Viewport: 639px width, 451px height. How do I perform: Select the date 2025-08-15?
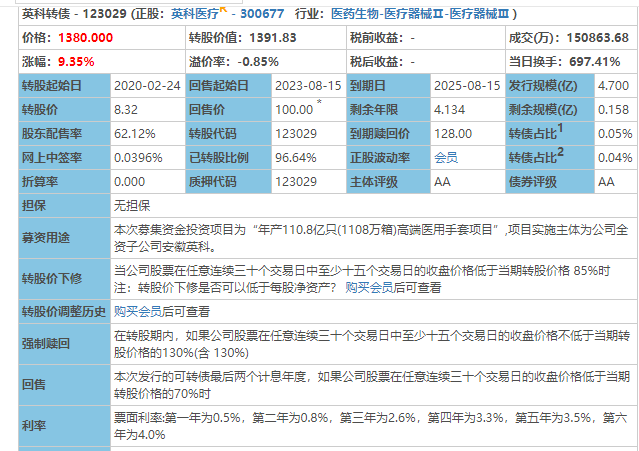tap(467, 86)
